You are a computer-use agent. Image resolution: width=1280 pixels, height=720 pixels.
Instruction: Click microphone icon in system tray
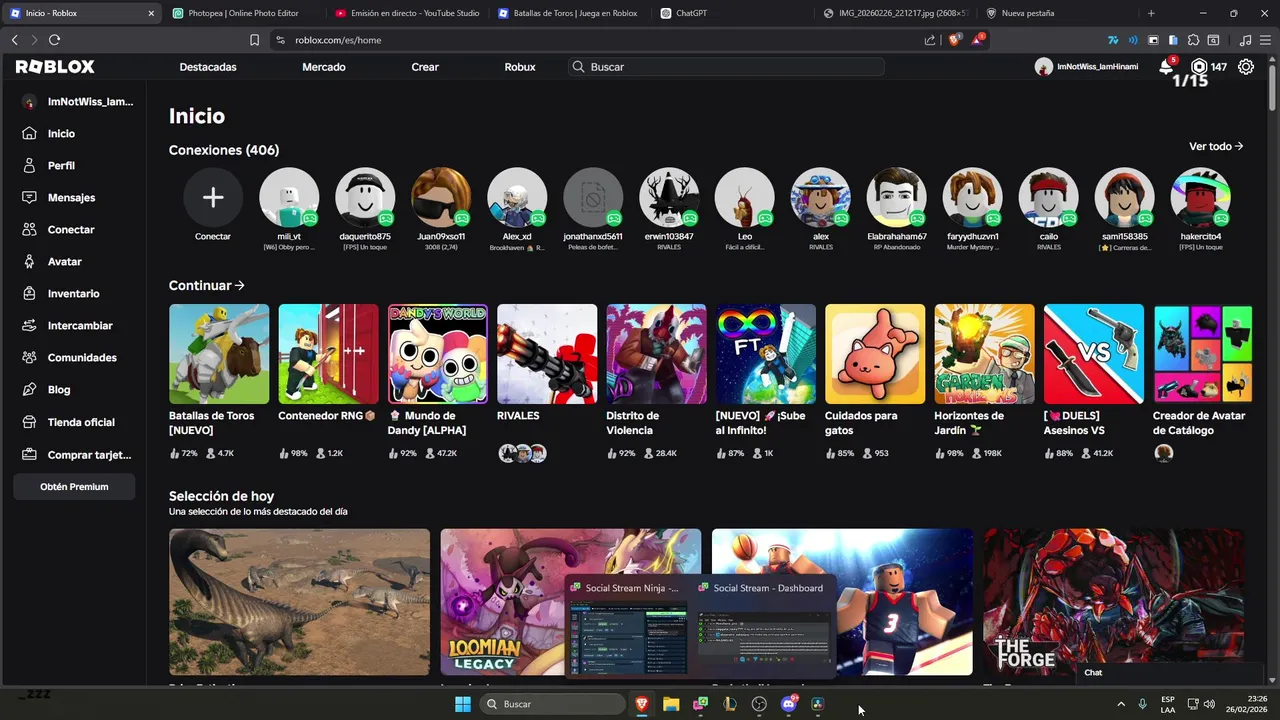tap(1142, 704)
